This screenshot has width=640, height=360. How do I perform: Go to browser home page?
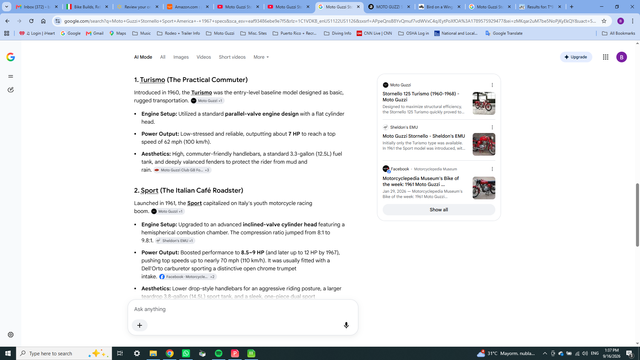(43, 21)
